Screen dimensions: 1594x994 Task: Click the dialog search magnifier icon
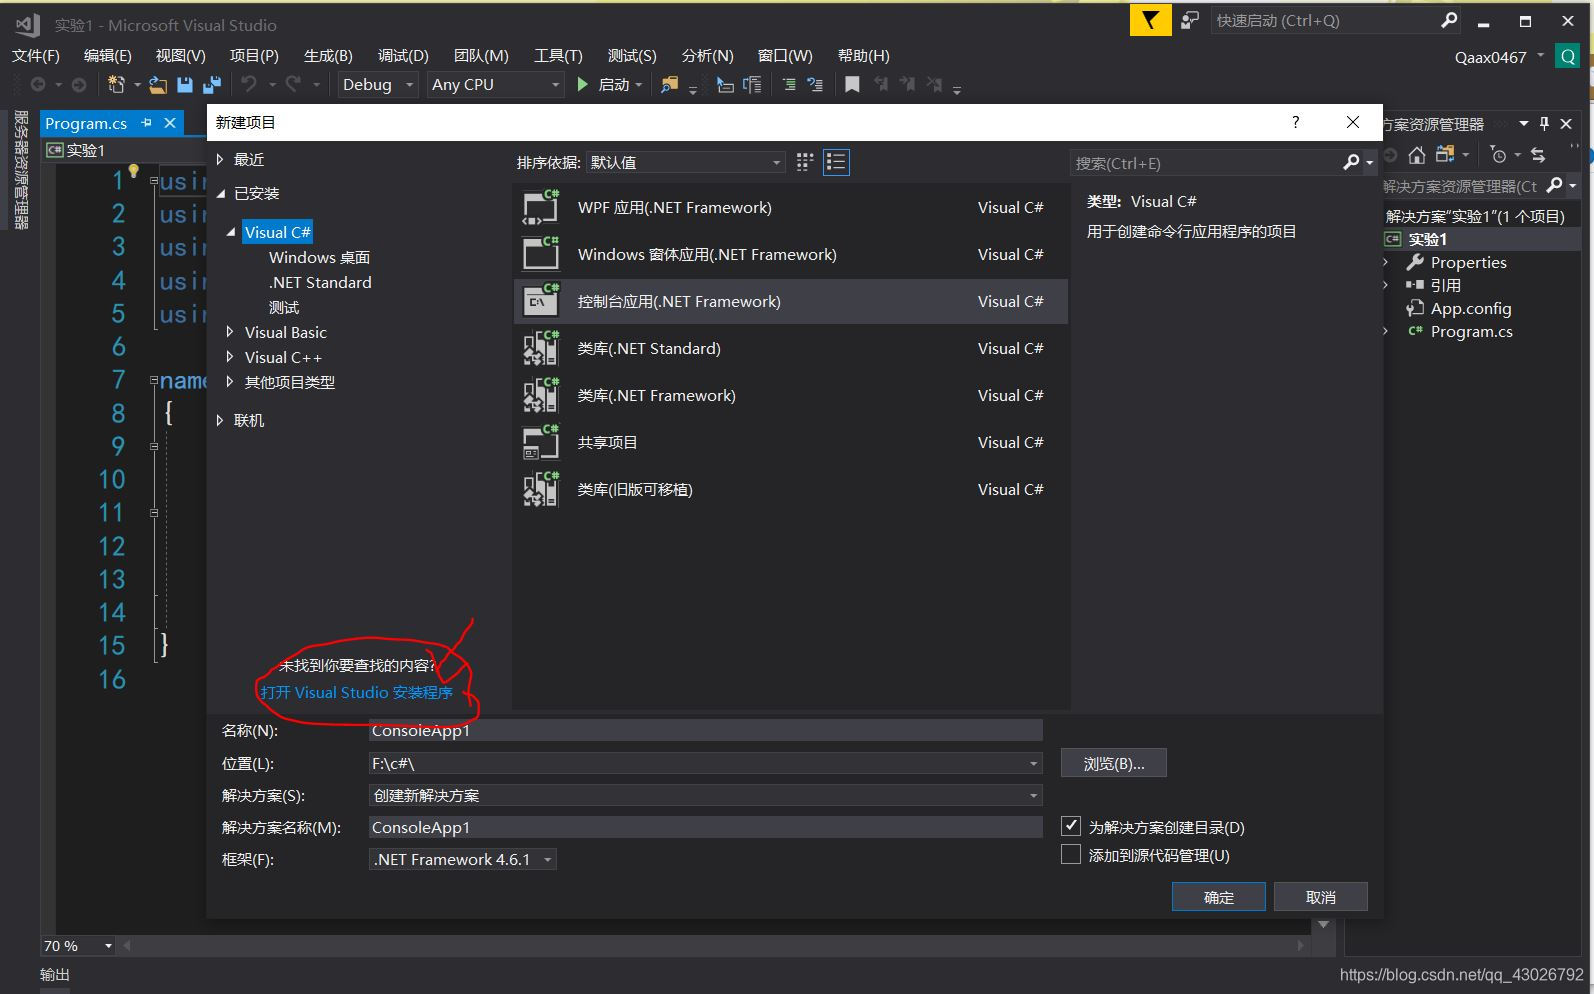pos(1351,162)
